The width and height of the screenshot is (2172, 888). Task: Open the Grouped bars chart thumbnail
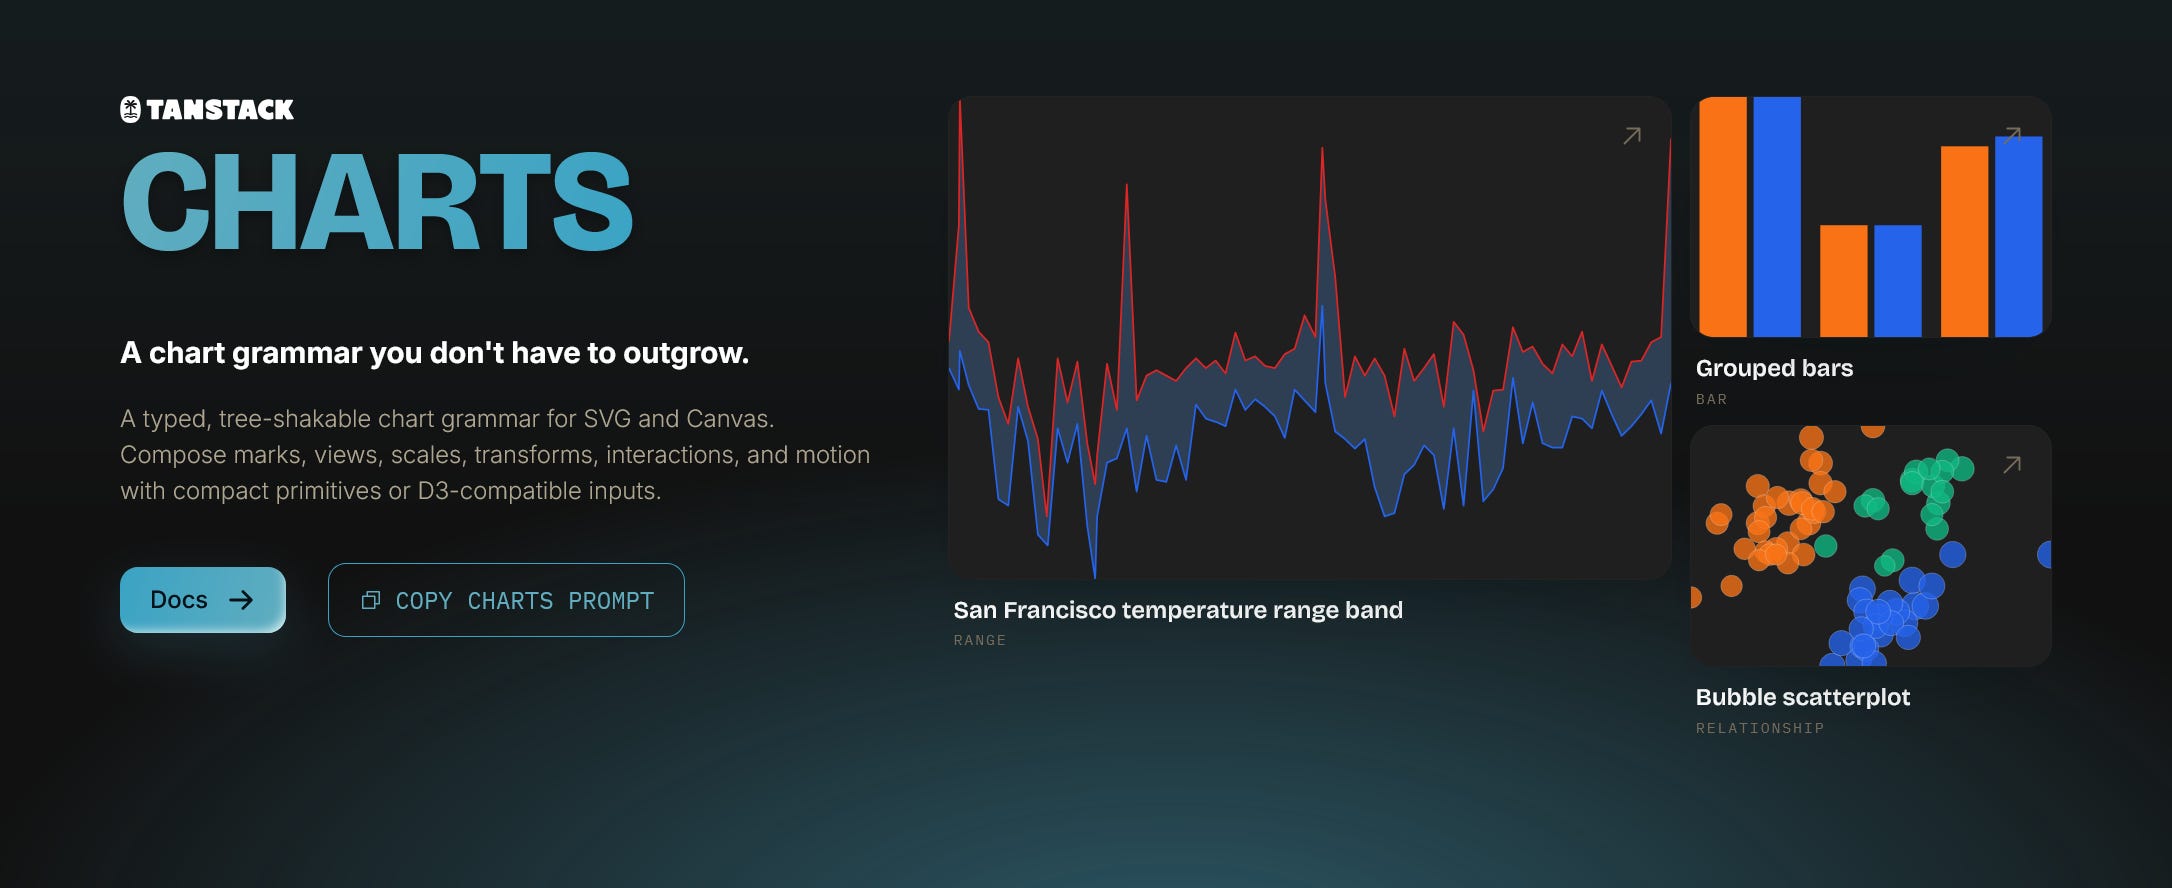tap(1871, 217)
